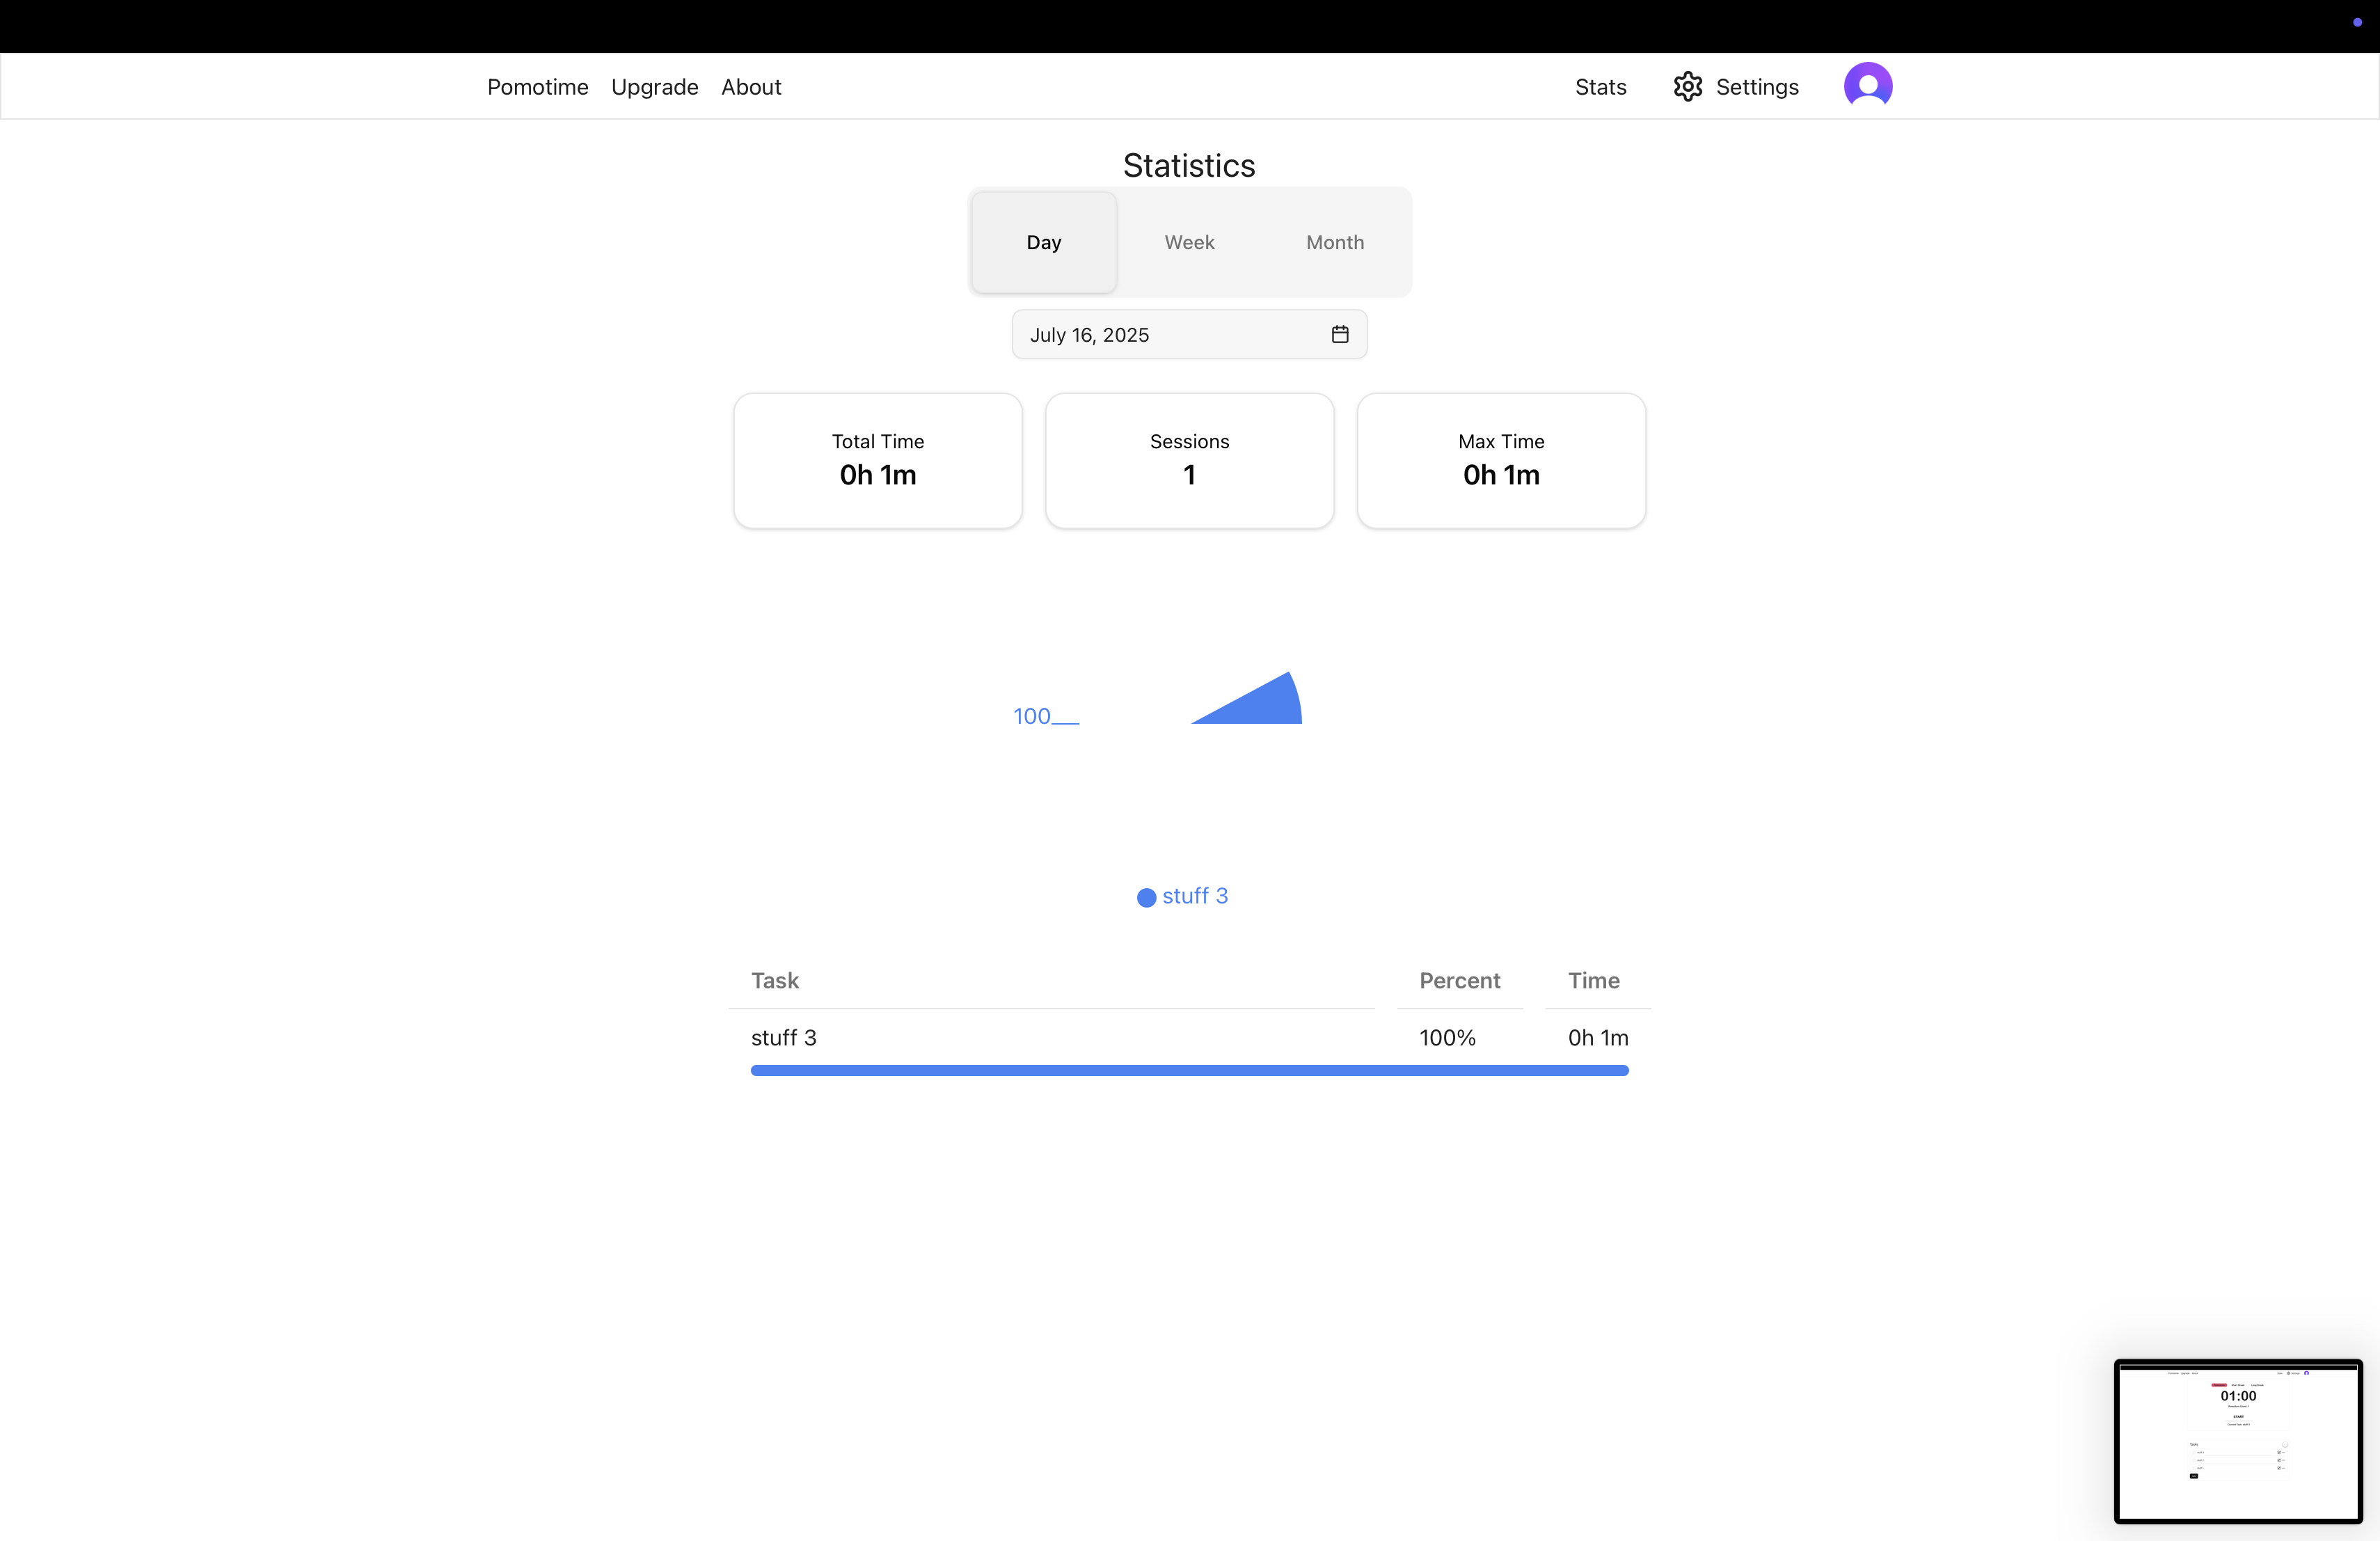Image resolution: width=2380 pixels, height=1541 pixels.
Task: Click the stuff 3 legend dot
Action: click(x=1146, y=897)
